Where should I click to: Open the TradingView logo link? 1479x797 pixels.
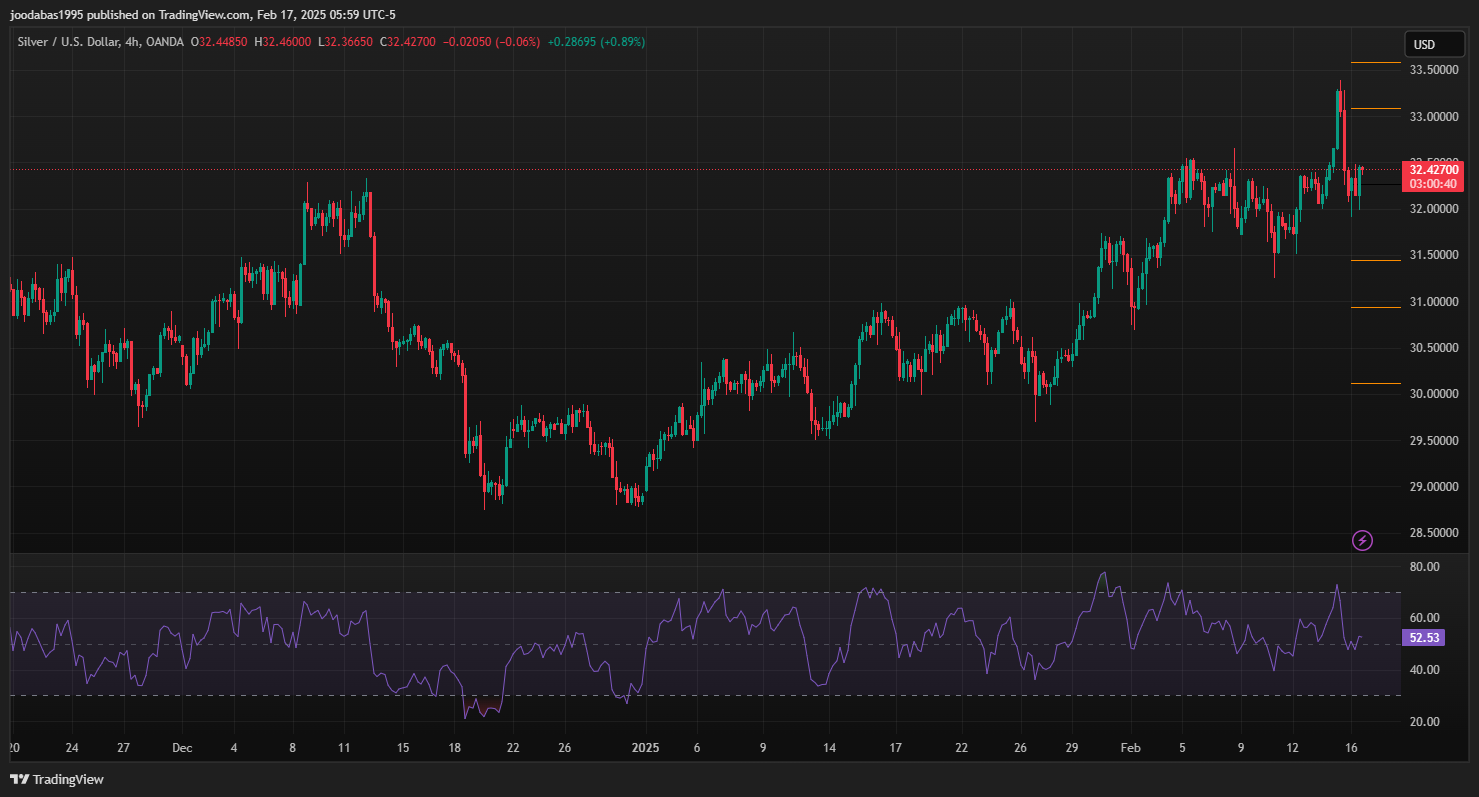coord(57,779)
